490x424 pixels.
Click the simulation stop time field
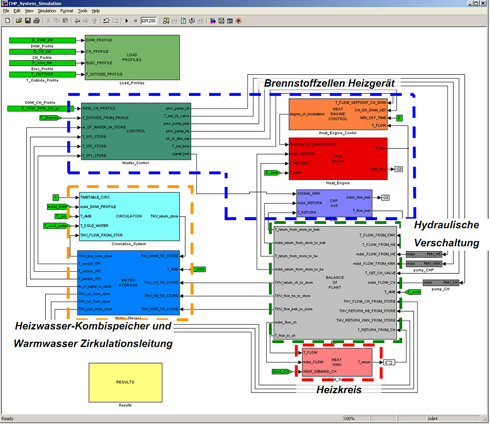pyautogui.click(x=148, y=21)
